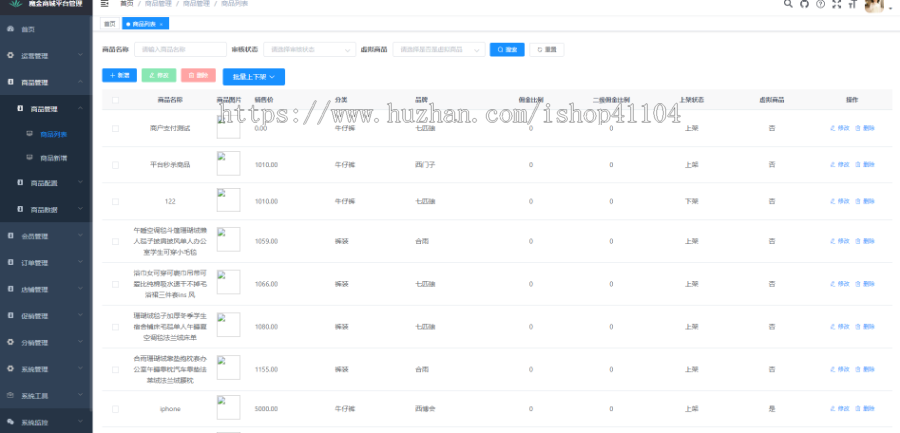Click the 店铺管理 sidebar icon
The image size is (900, 433).
(x=10, y=289)
